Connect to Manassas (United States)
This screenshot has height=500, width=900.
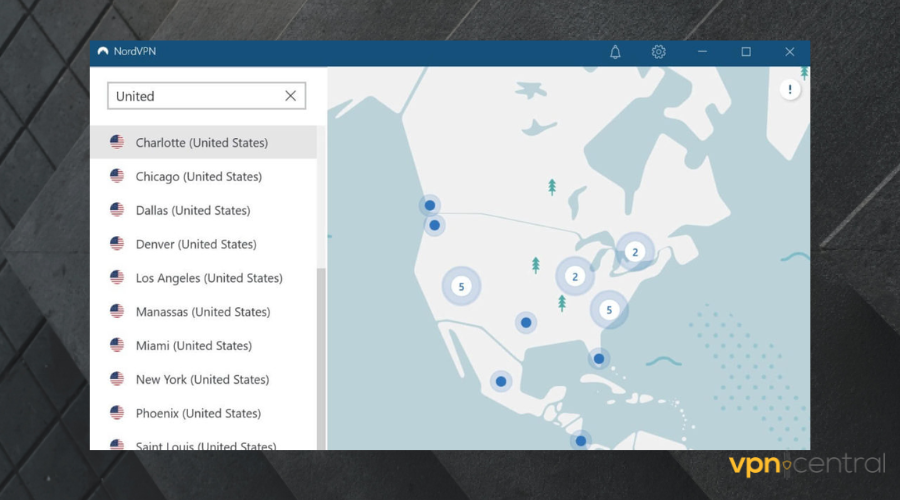pos(202,312)
